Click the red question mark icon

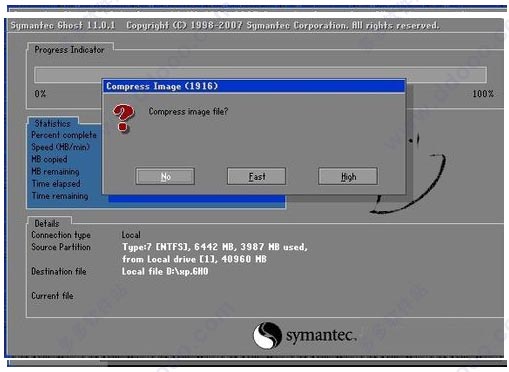tap(124, 118)
